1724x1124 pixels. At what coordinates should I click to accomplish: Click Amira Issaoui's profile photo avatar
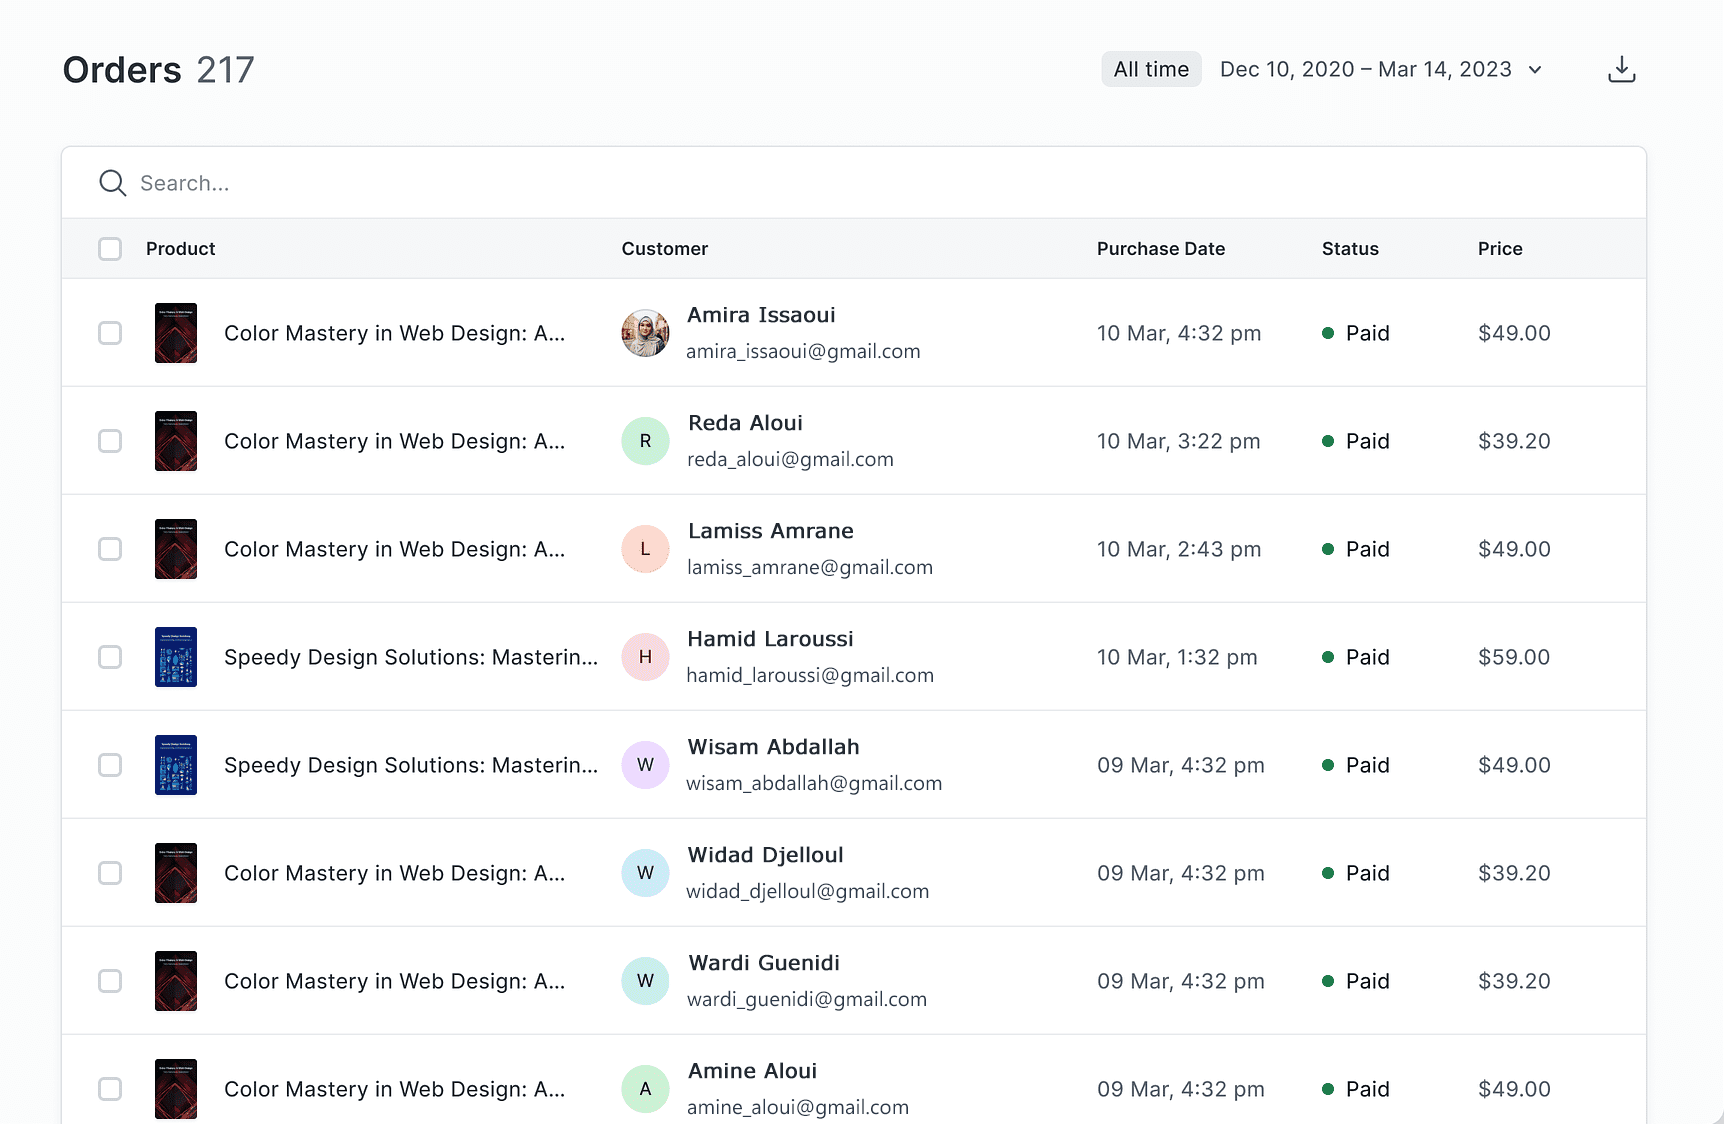(x=645, y=333)
